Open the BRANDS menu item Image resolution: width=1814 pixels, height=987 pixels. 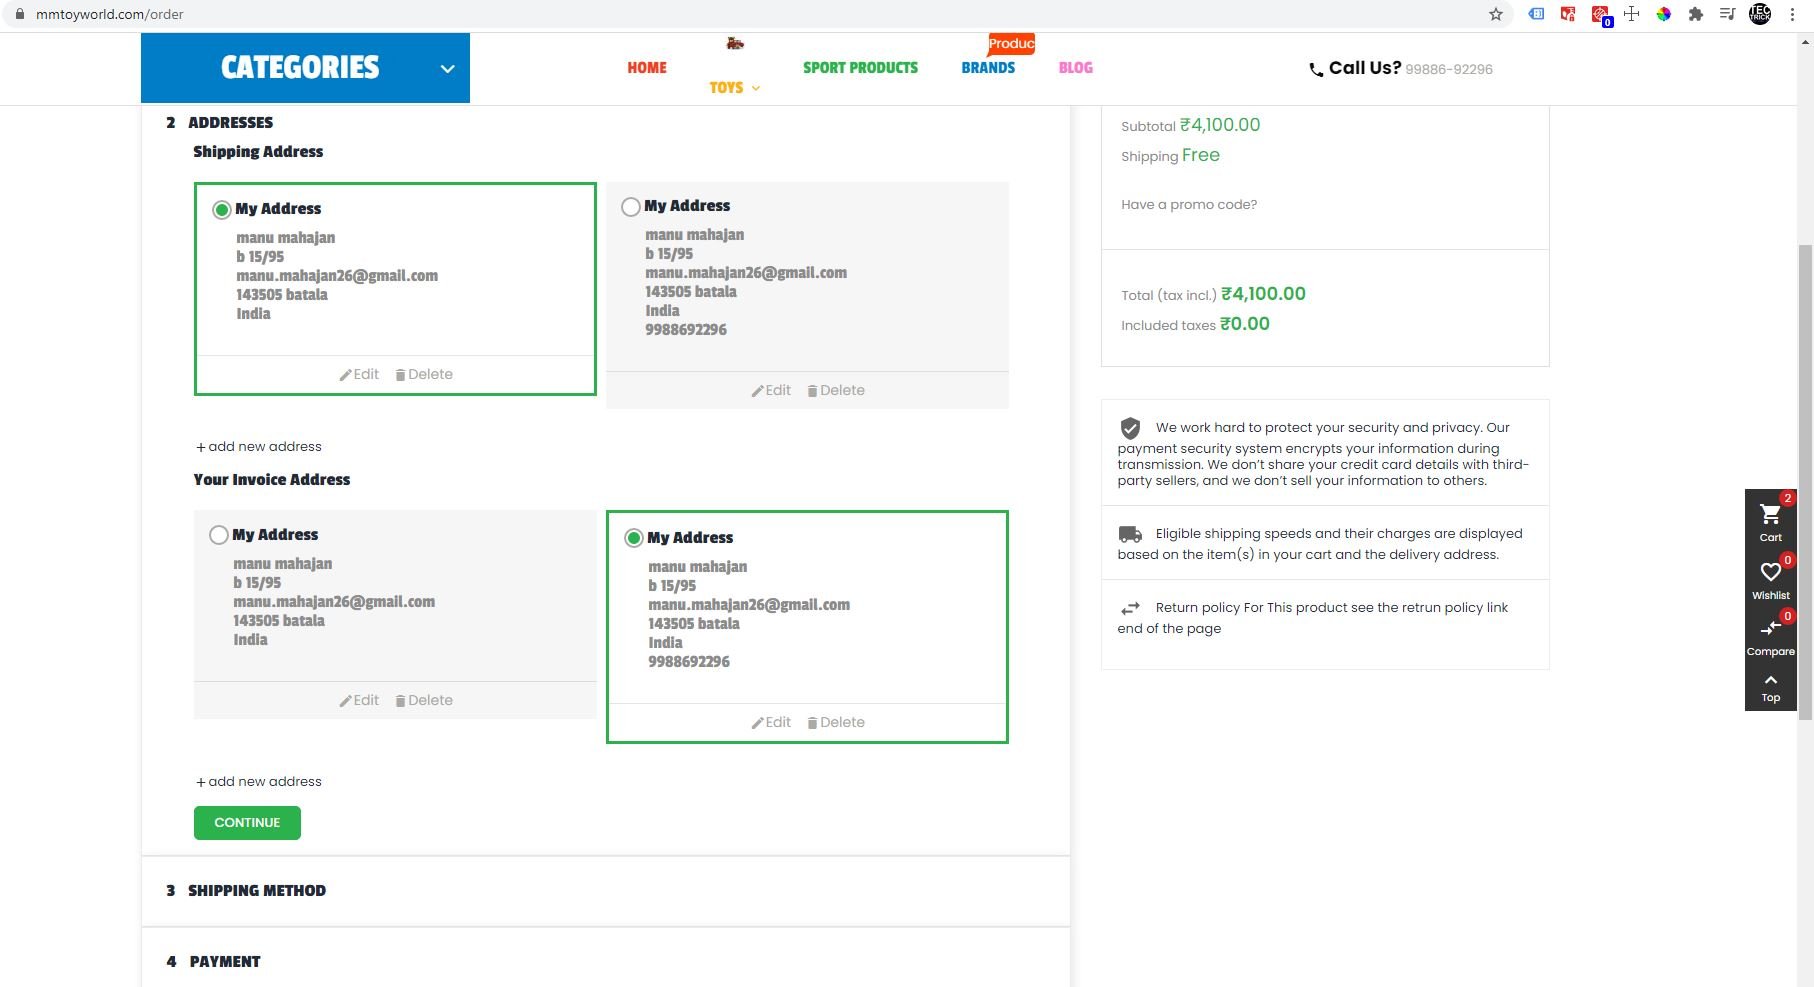tap(988, 68)
